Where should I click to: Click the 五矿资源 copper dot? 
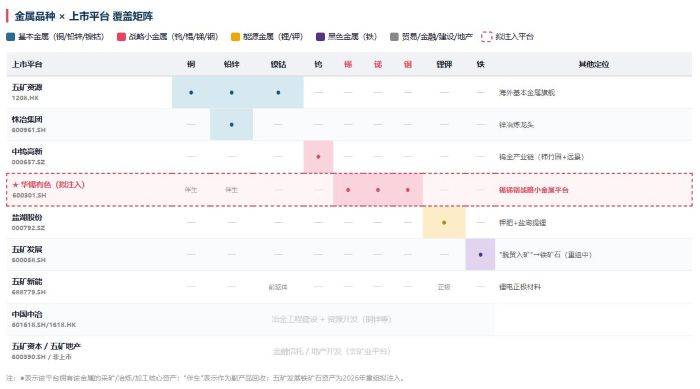[191, 92]
